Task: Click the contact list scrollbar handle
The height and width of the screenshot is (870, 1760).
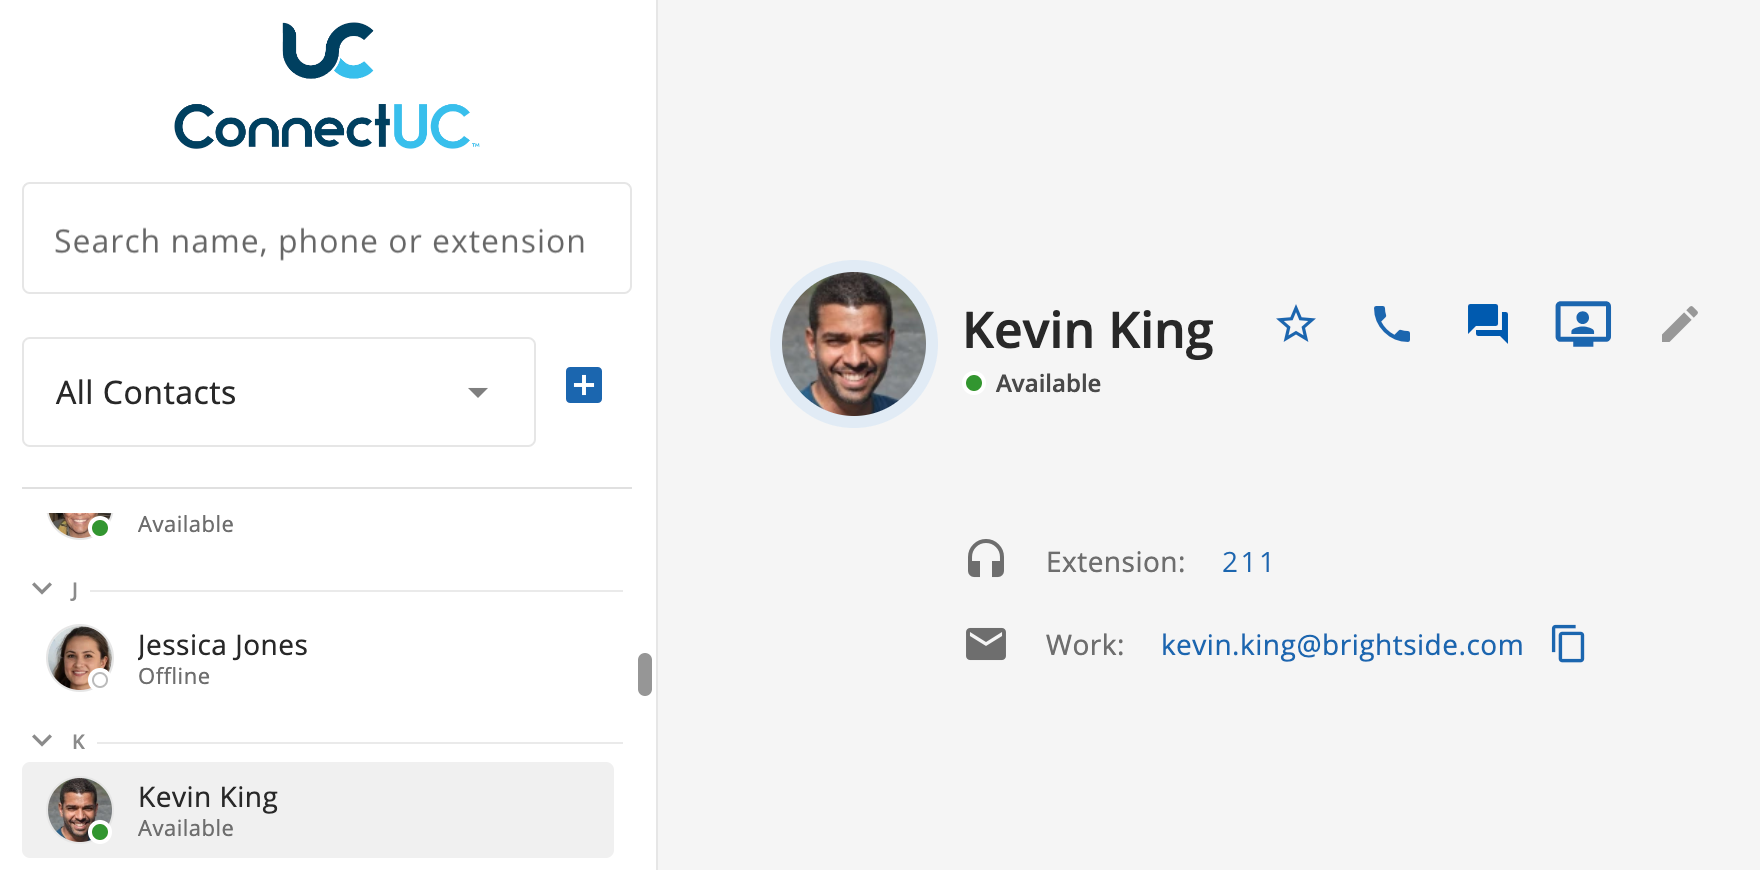Action: point(645,674)
